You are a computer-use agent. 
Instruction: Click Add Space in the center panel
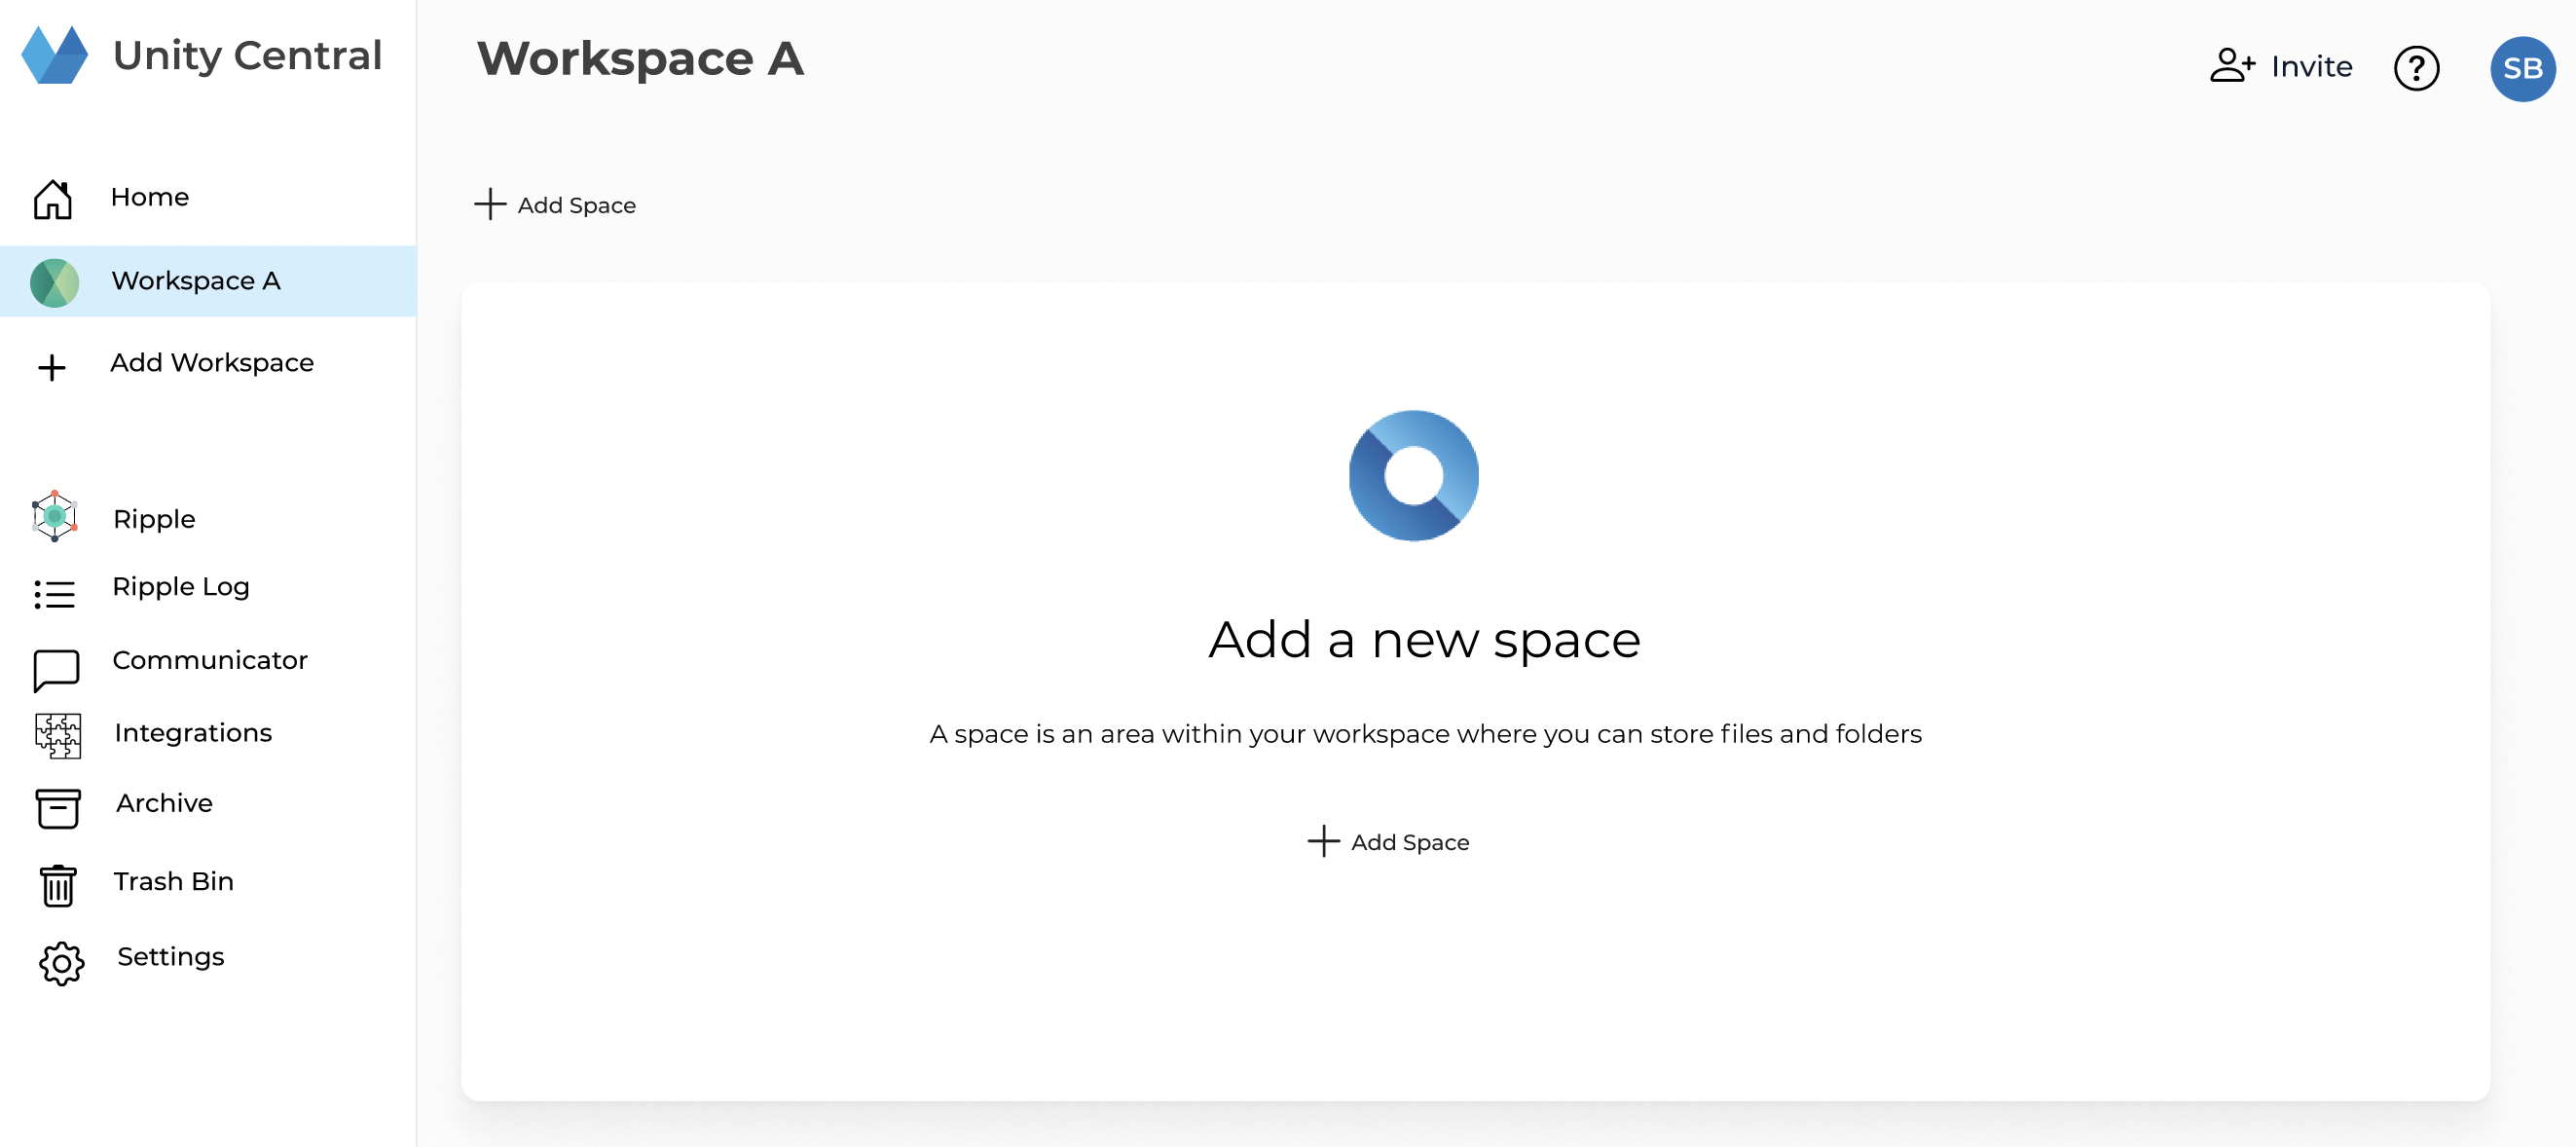pyautogui.click(x=1389, y=841)
